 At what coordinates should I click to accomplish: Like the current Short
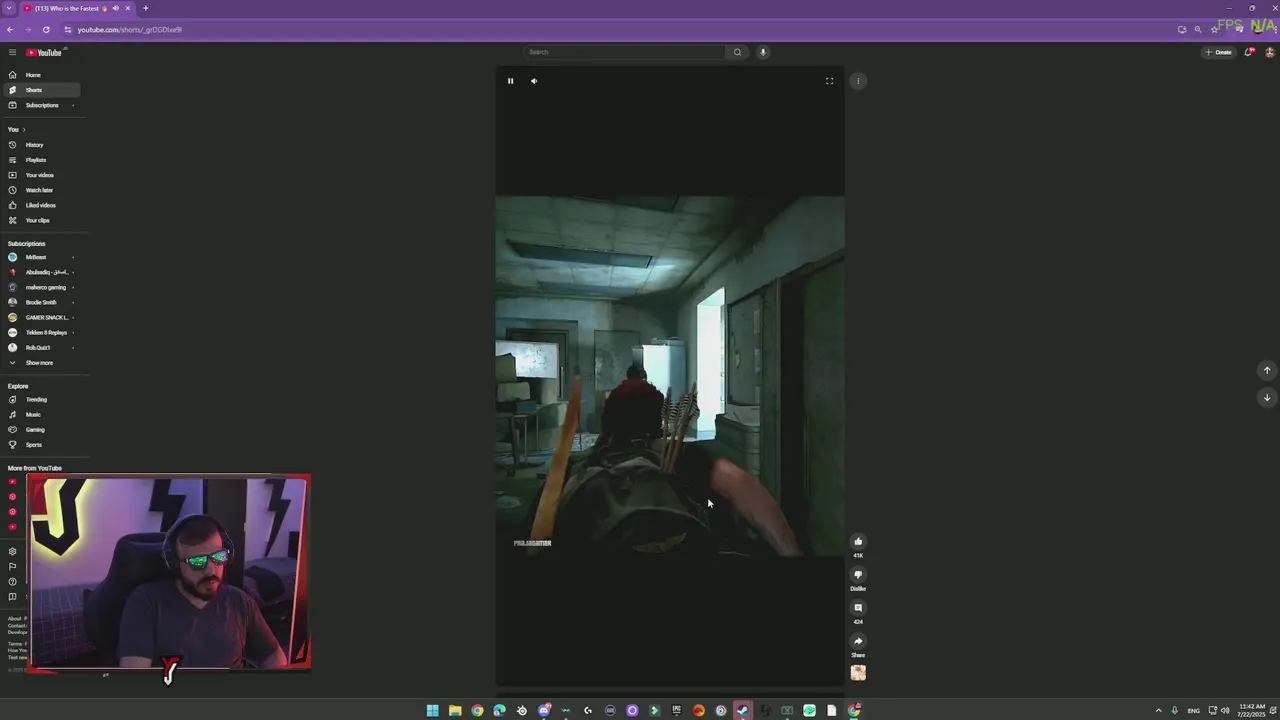click(858, 542)
